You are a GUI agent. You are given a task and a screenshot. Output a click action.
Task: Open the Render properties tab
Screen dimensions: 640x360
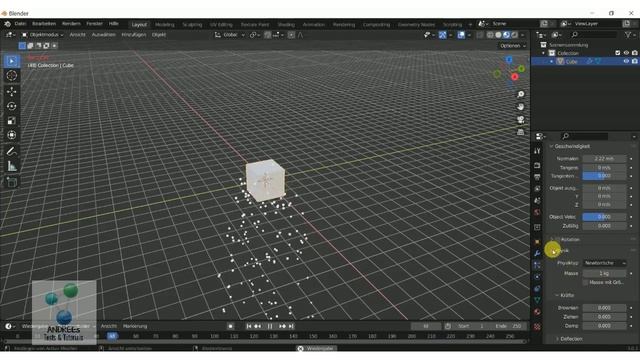pos(537,165)
